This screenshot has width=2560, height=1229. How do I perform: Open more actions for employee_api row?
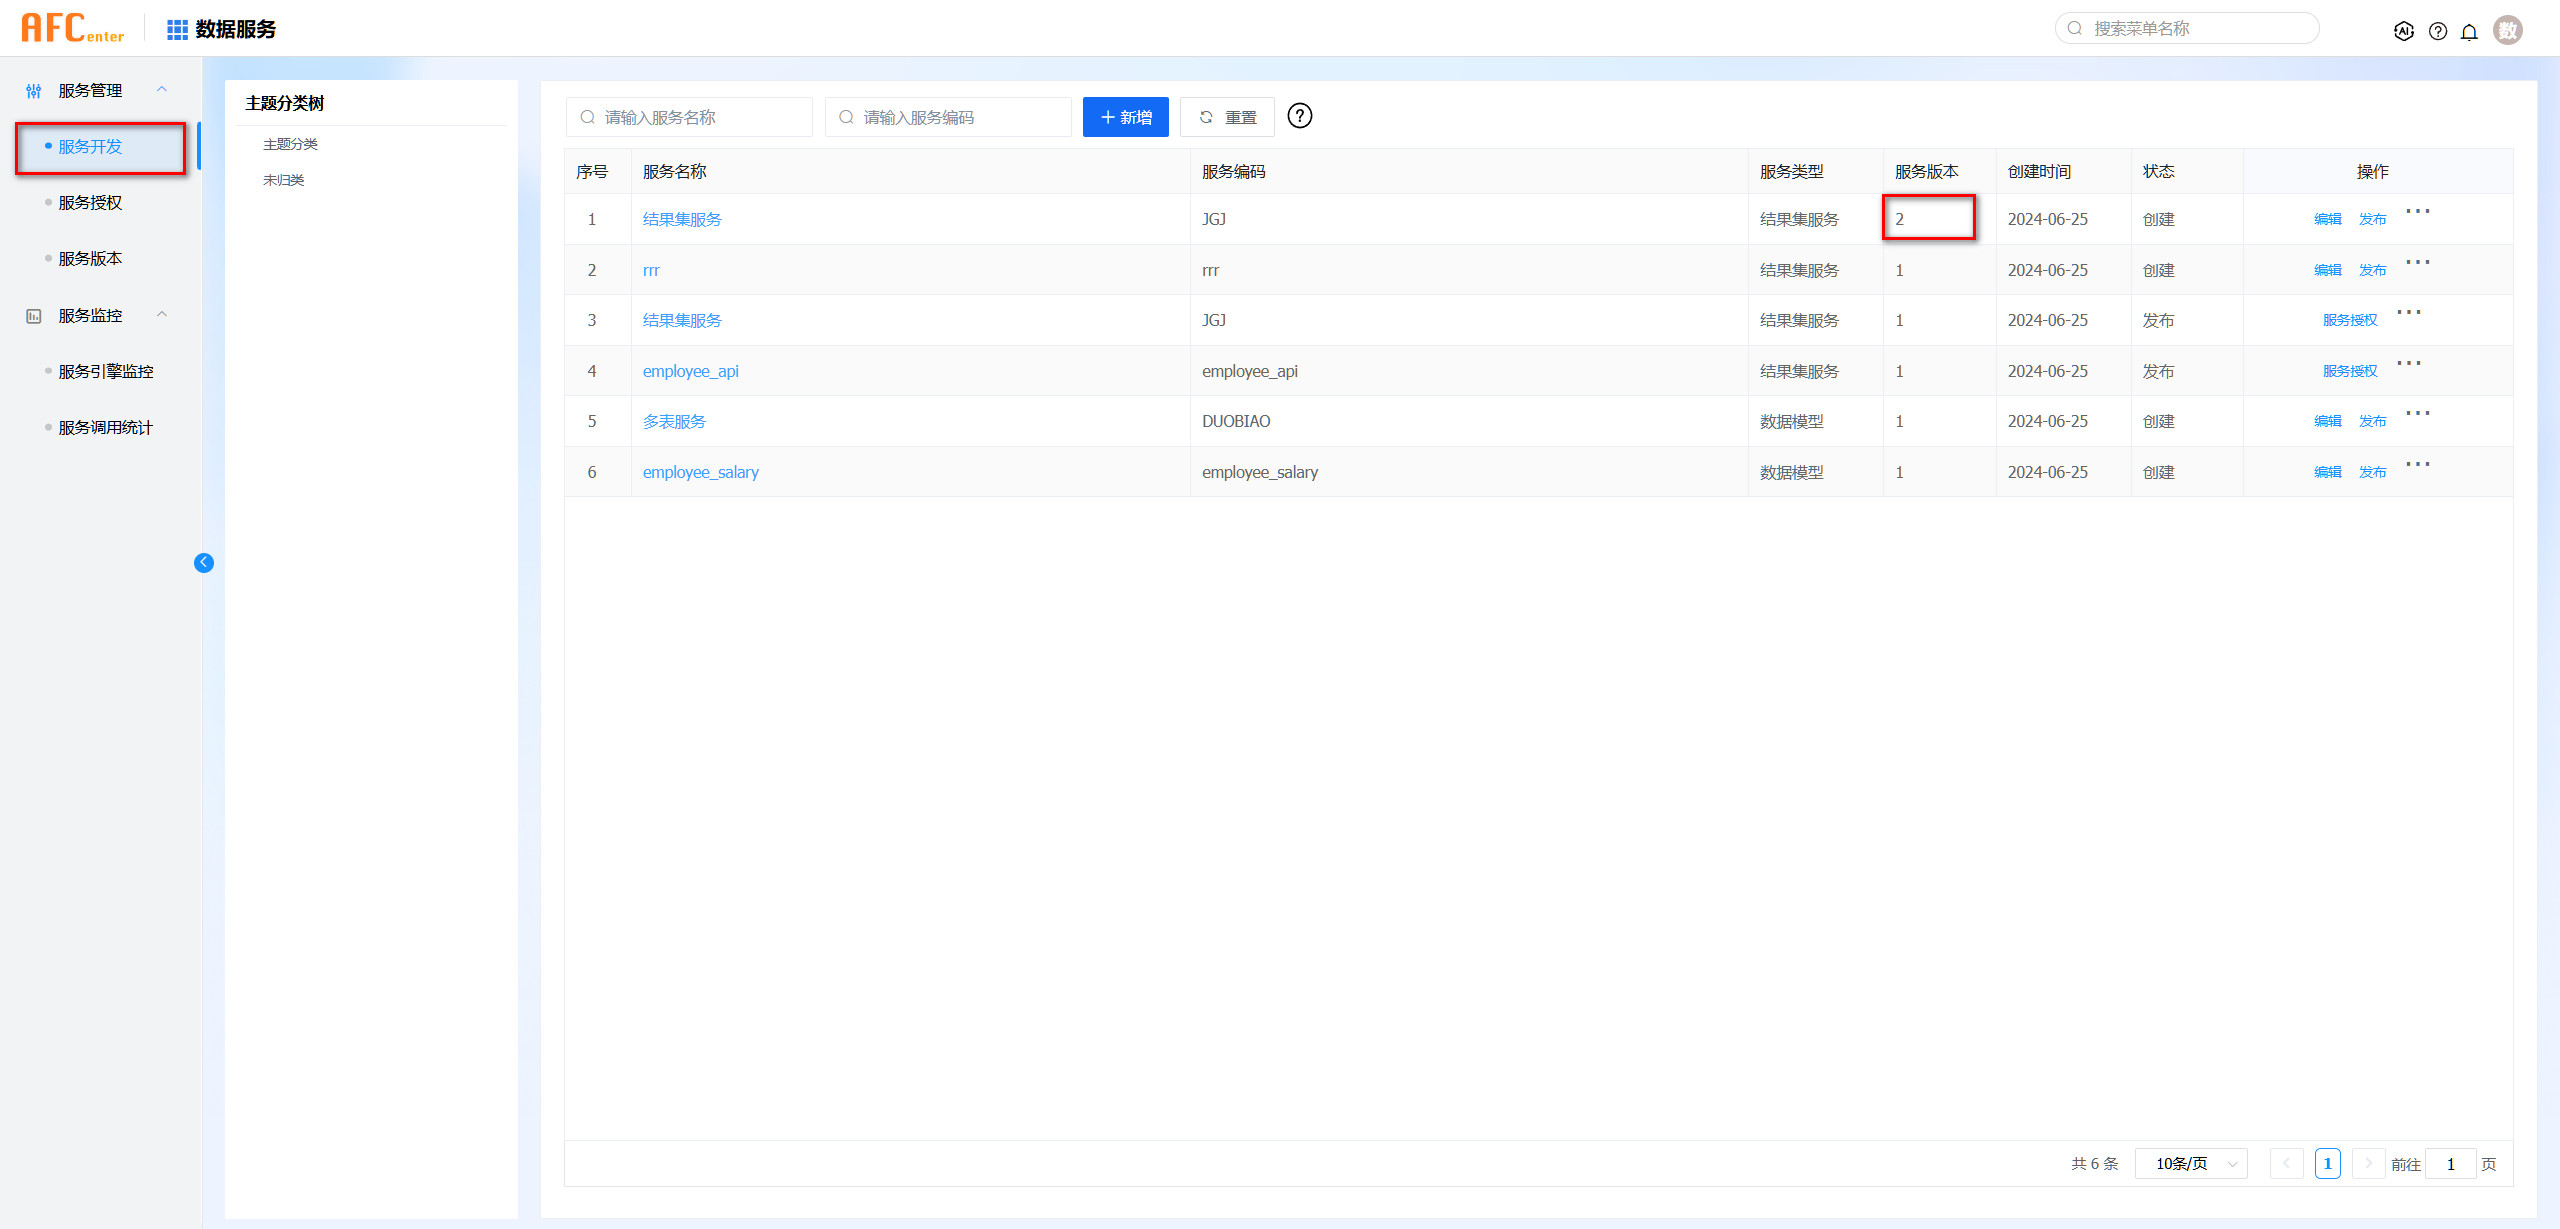point(2409,363)
